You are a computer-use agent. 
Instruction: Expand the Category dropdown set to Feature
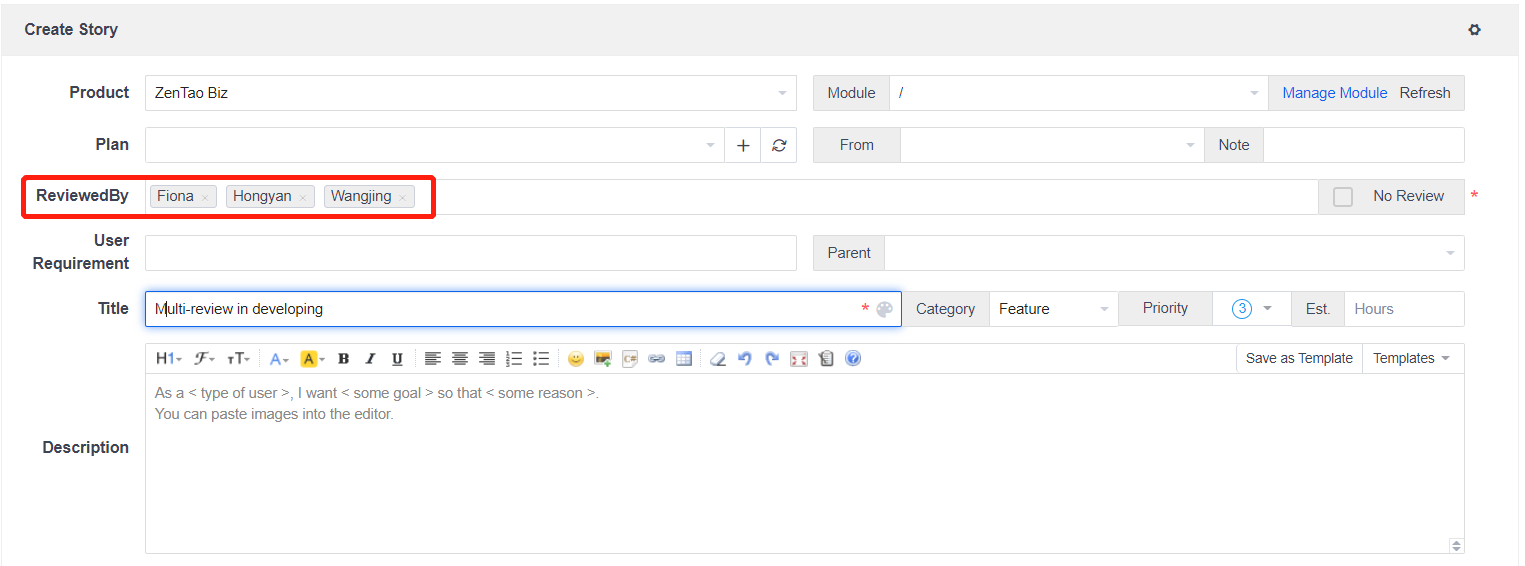[x=1052, y=309]
